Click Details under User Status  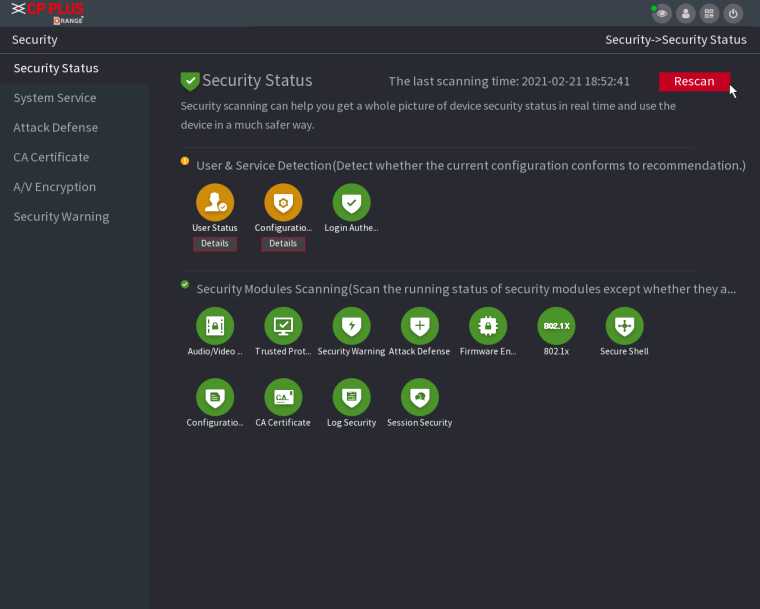click(215, 243)
